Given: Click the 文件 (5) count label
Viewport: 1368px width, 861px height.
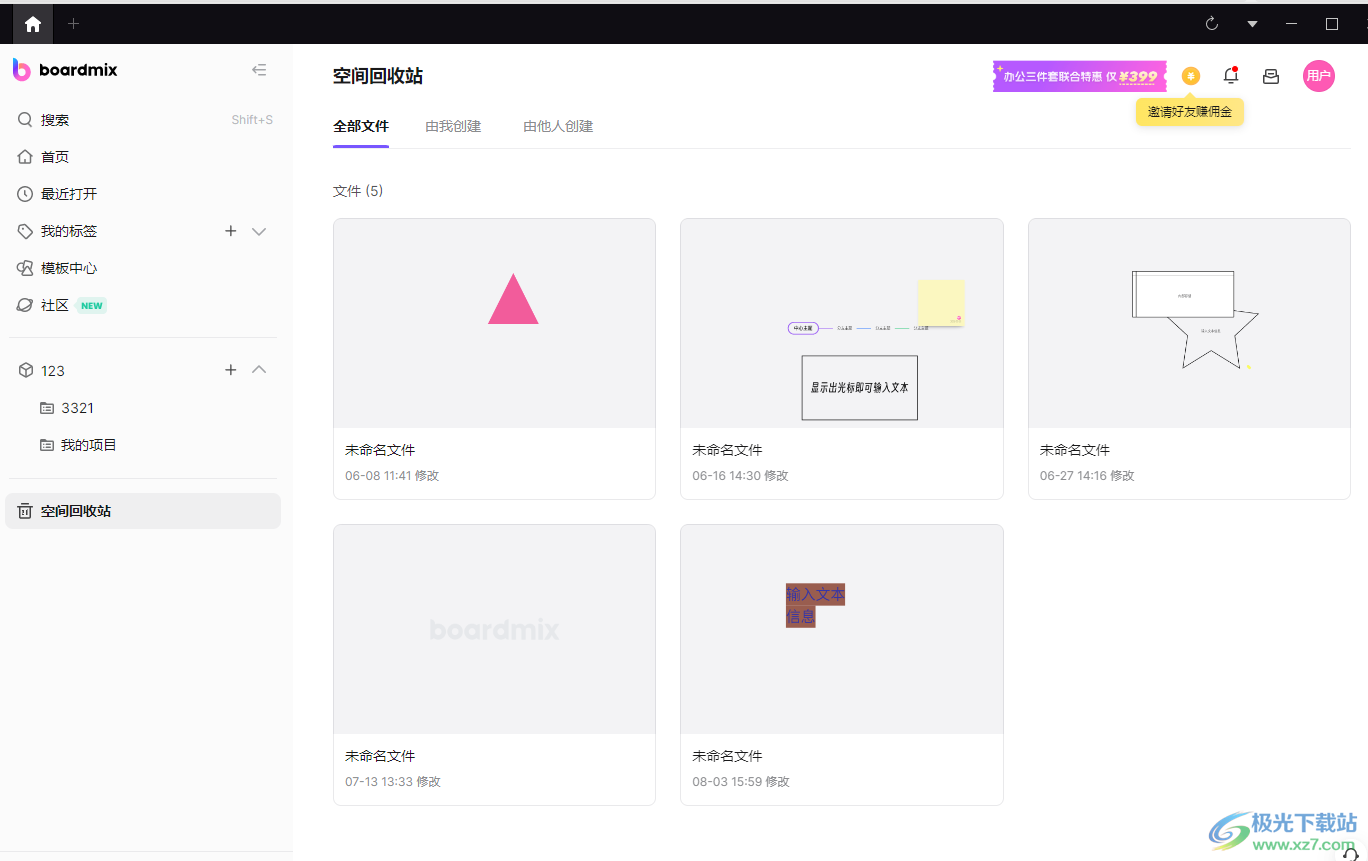Looking at the screenshot, I should [358, 191].
